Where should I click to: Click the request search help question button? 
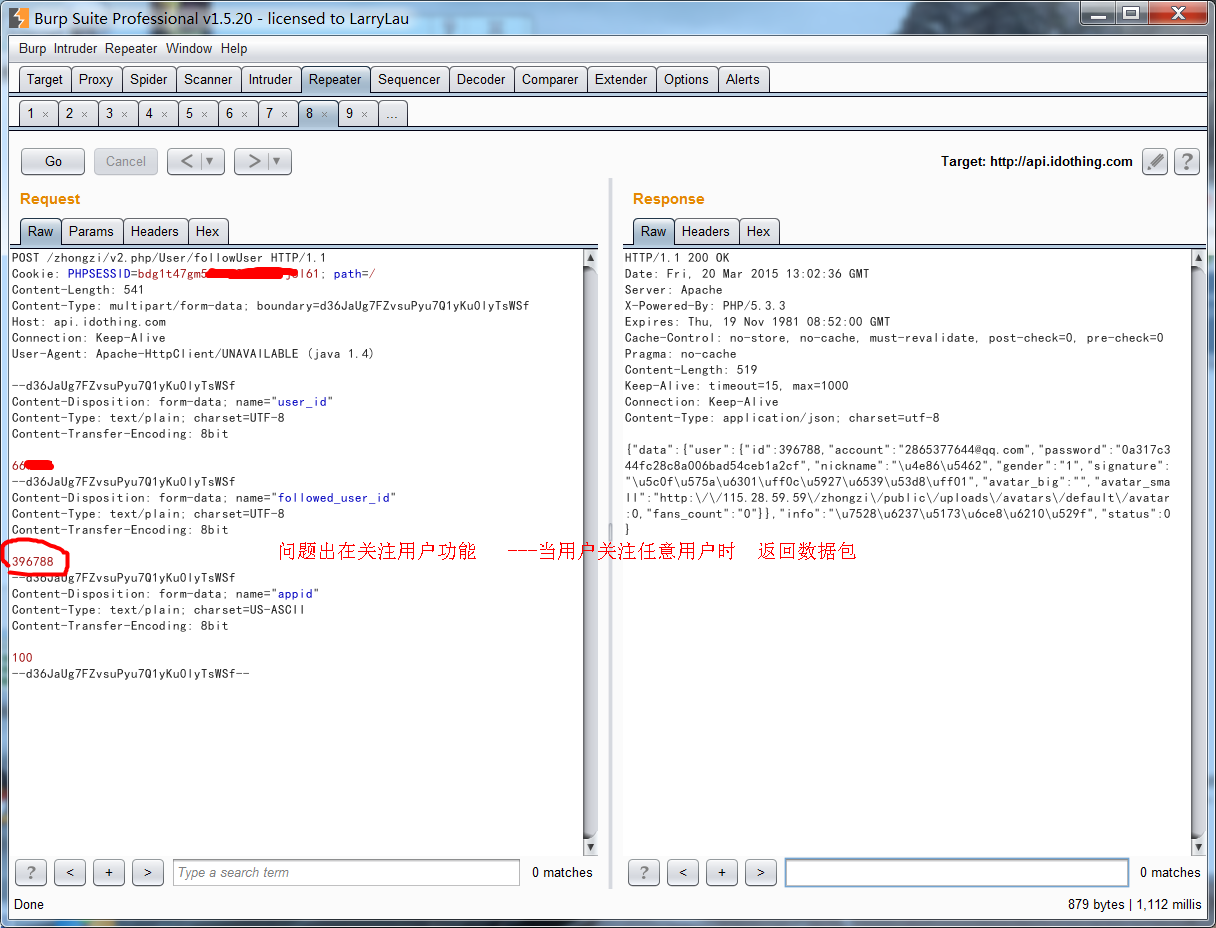click(31, 872)
